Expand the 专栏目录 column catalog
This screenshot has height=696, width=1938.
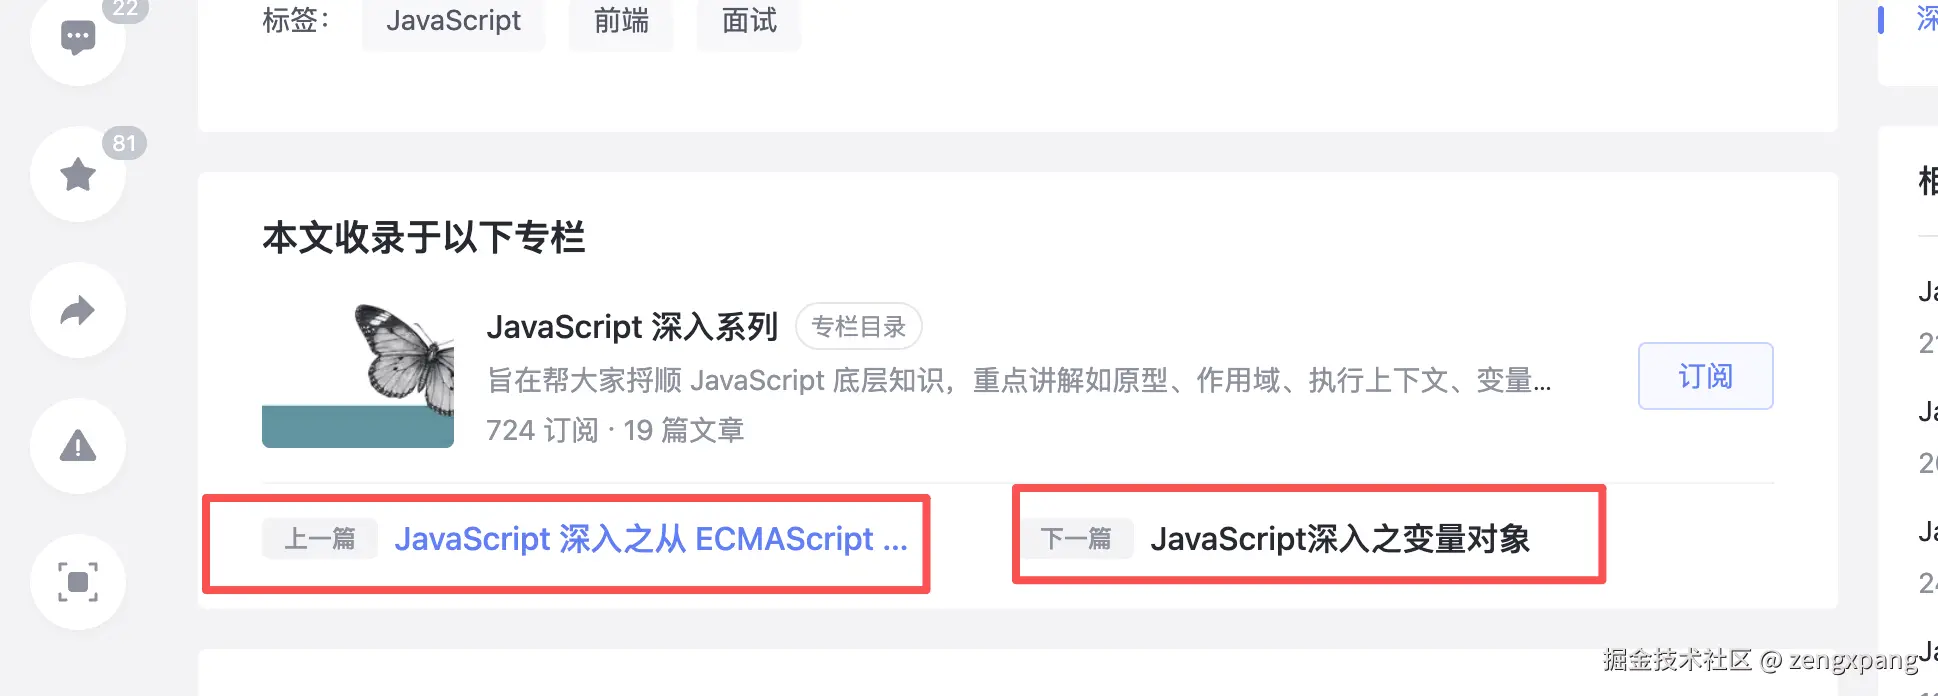tap(858, 327)
